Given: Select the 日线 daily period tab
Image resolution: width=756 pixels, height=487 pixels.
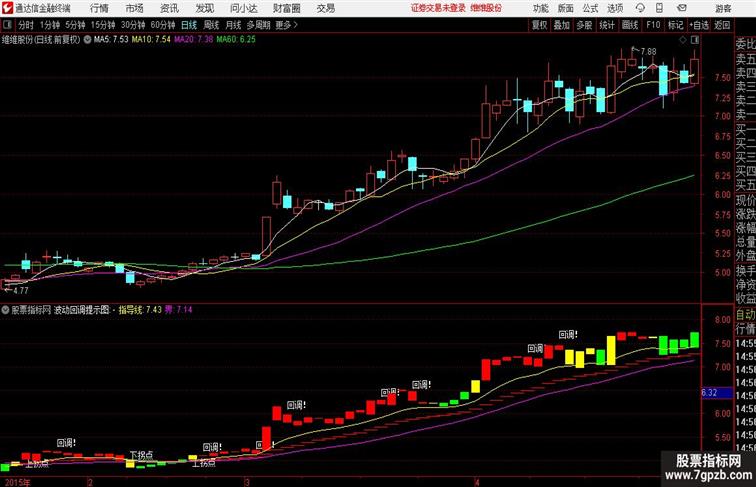Looking at the screenshot, I should 189,25.
